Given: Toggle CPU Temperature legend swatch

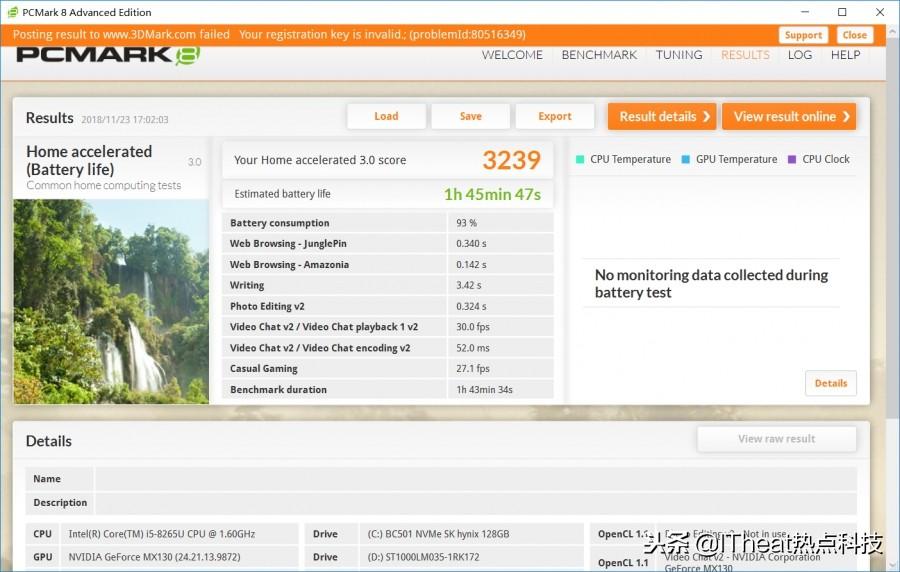Looking at the screenshot, I should click(x=580, y=159).
